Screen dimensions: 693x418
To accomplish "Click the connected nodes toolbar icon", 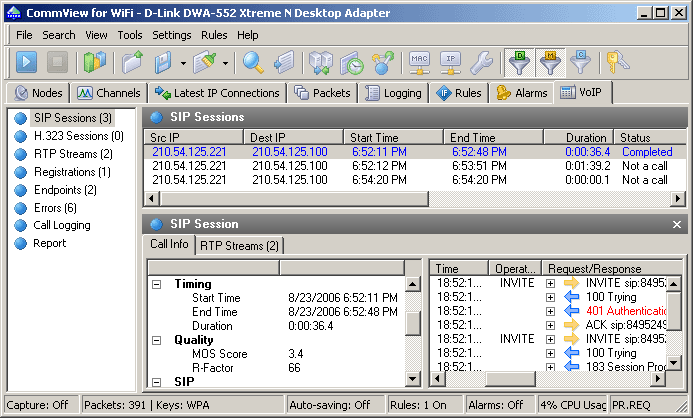I will [x=383, y=62].
